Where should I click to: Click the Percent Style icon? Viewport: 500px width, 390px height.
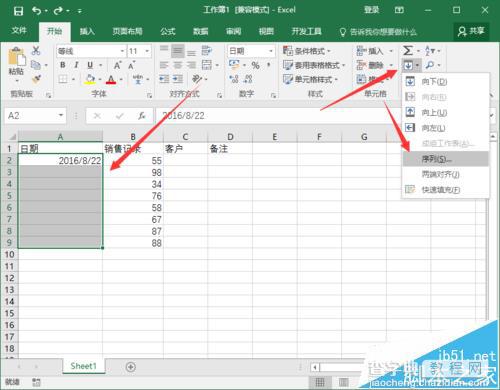point(256,65)
